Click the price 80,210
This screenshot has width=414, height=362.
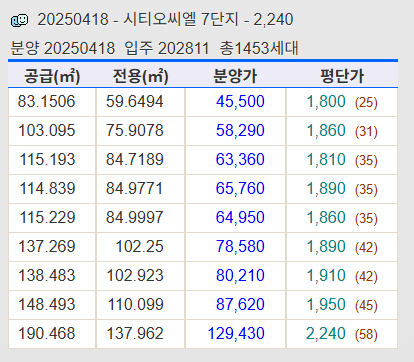240,275
